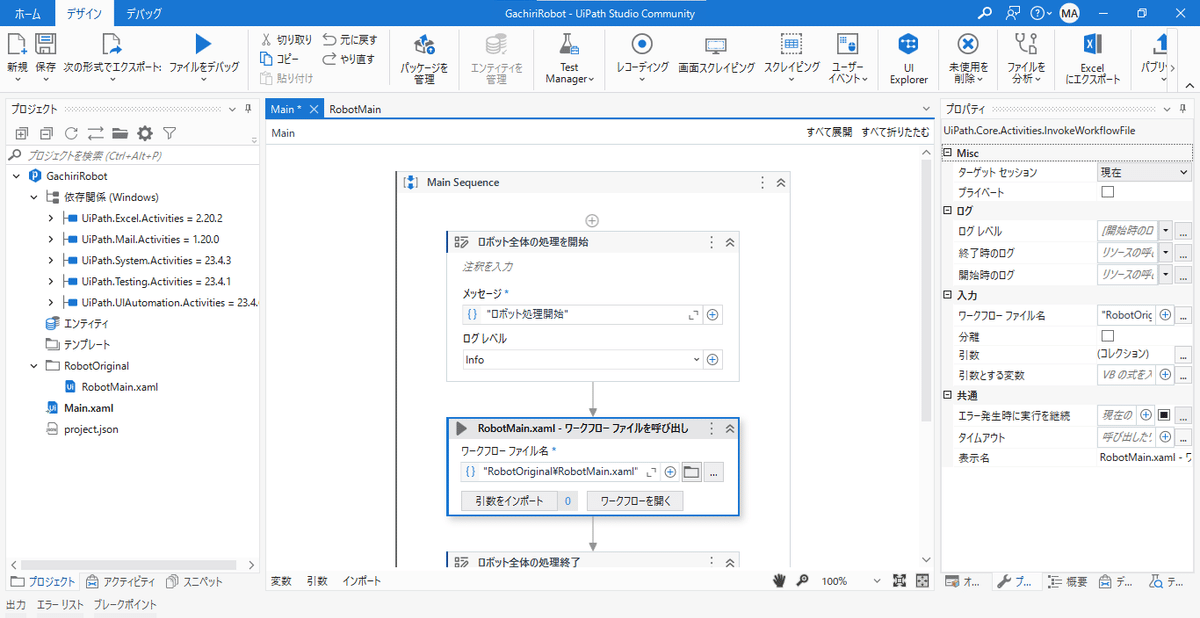This screenshot has width=1200, height=618.
Task: Click the 画面スクレイピング (Screen Scraping) icon
Action: pos(716,45)
